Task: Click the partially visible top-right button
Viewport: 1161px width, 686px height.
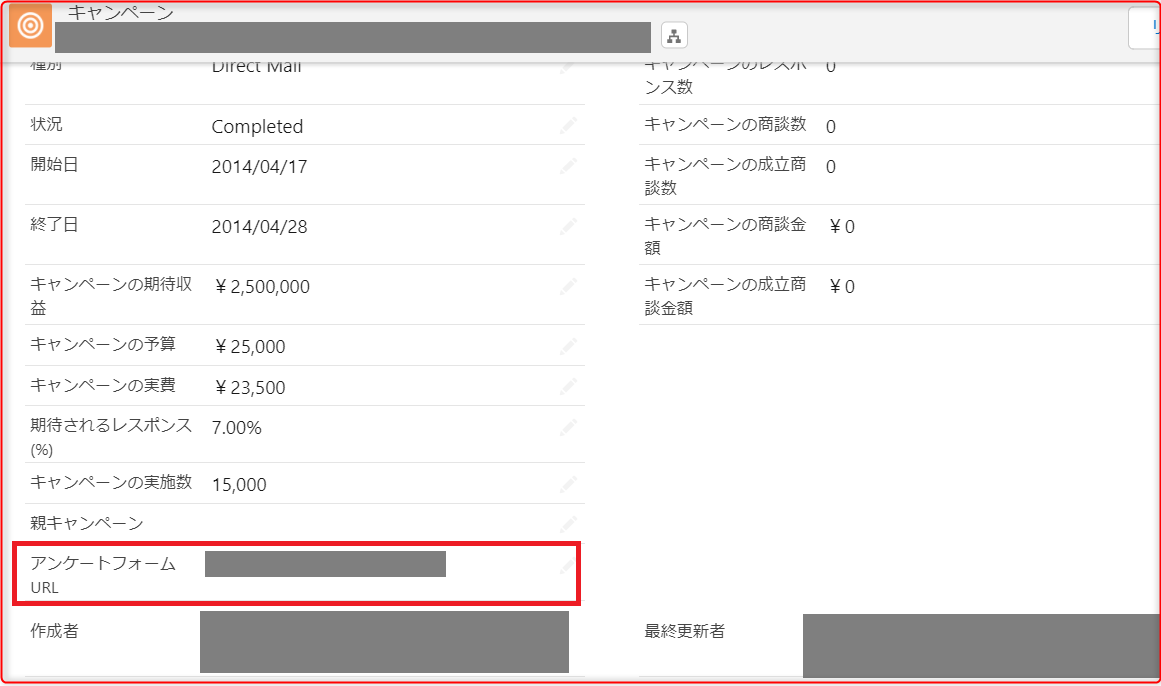Action: 1145,28
